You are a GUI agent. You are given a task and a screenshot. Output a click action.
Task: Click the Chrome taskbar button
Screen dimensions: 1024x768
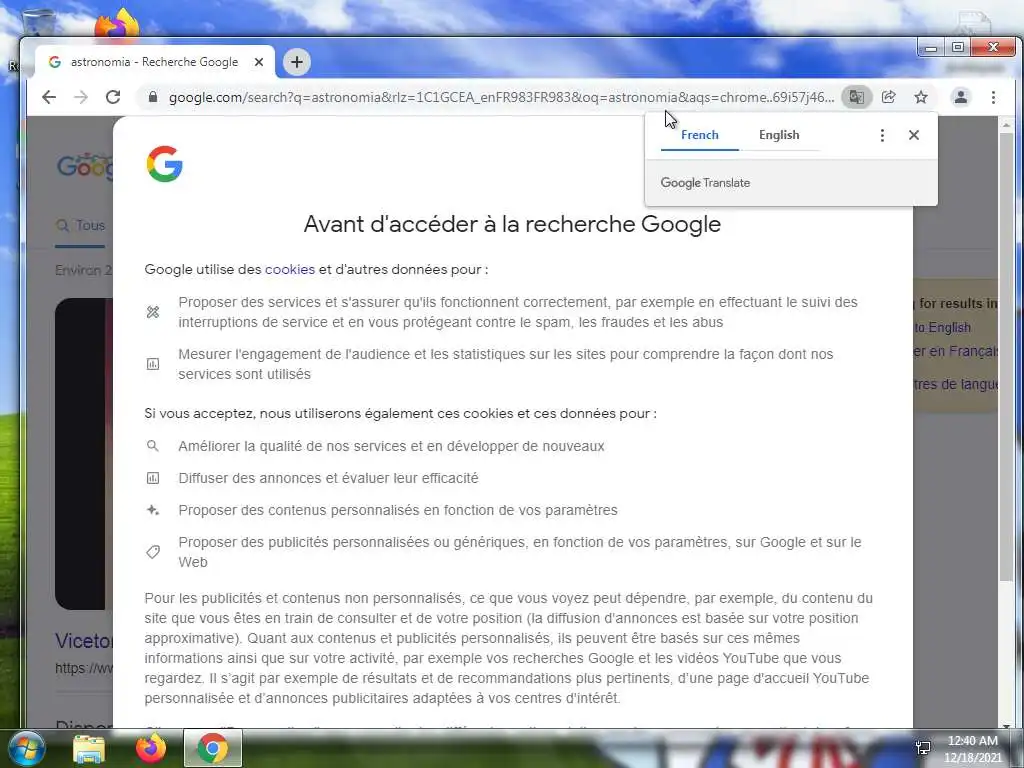click(213, 748)
